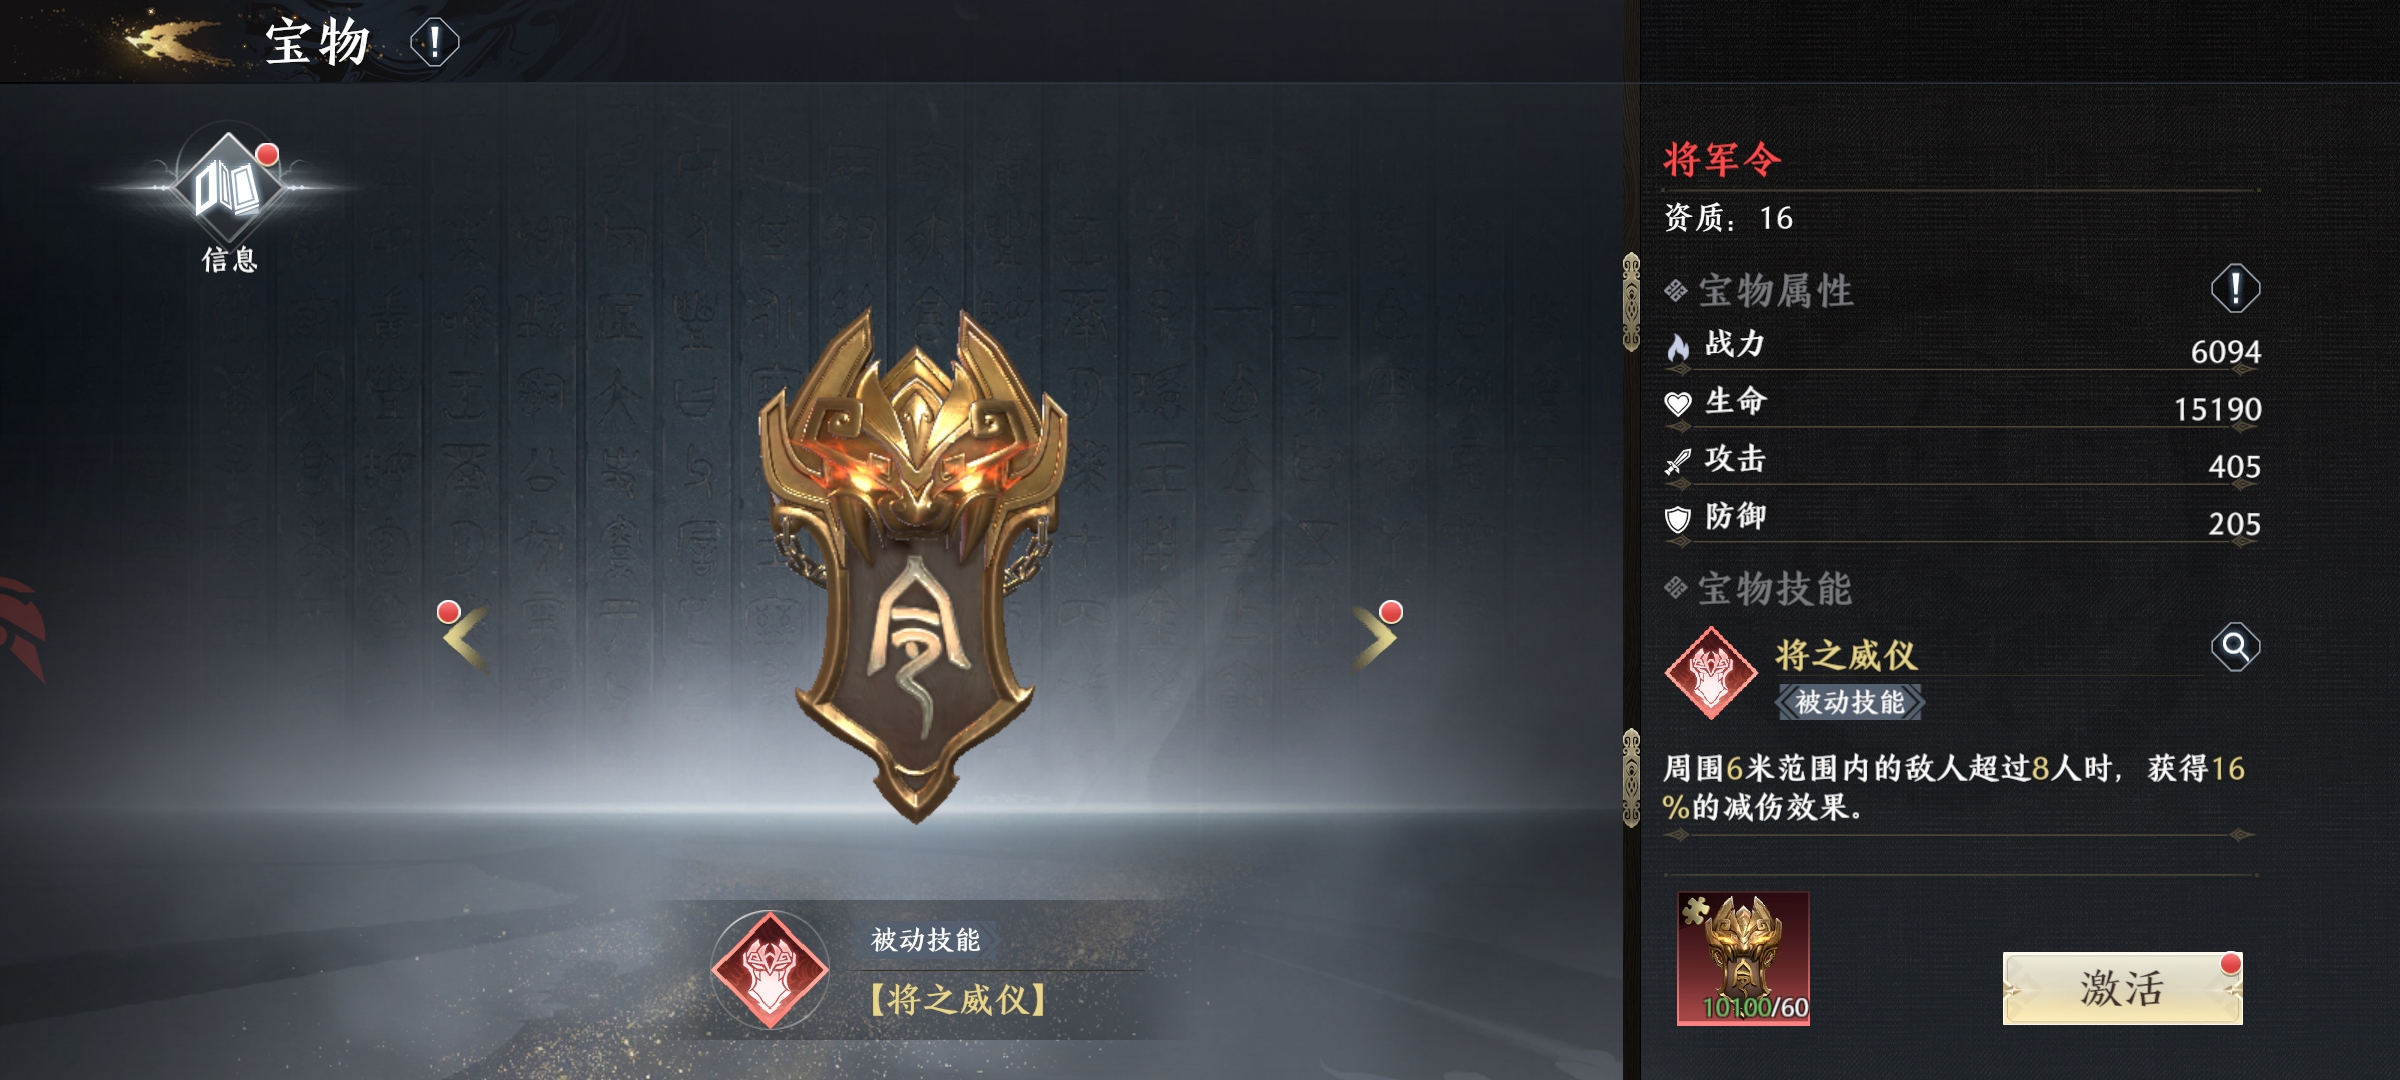Image resolution: width=2400 pixels, height=1080 pixels.
Task: Select the 攻击 attribute row
Action: tap(1962, 460)
